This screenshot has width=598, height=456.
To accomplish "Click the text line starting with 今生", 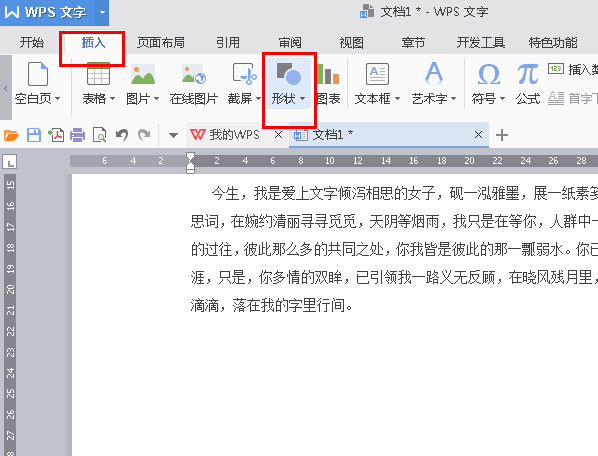I will [x=405, y=193].
